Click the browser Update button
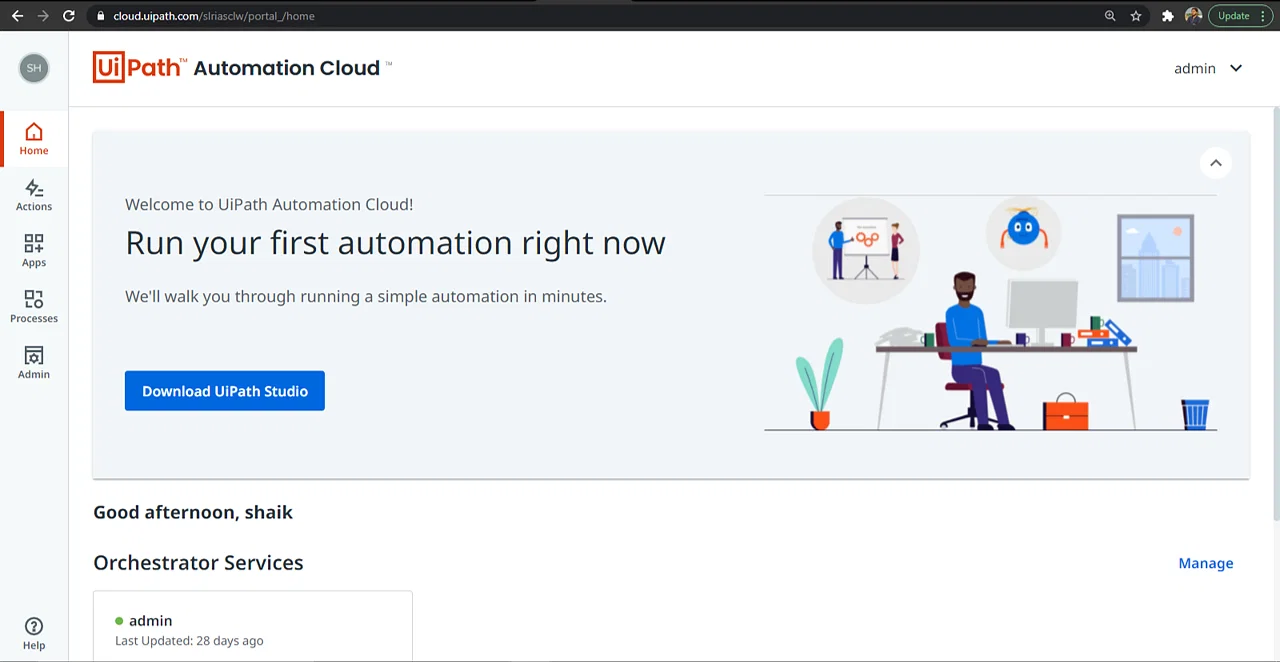Screen dimensions: 1280x662 coord(1232,15)
